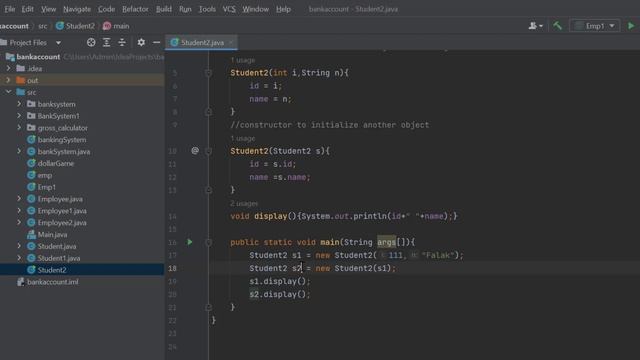This screenshot has width=640, height=360.
Task: Open the Build menu
Action: click(x=164, y=9)
